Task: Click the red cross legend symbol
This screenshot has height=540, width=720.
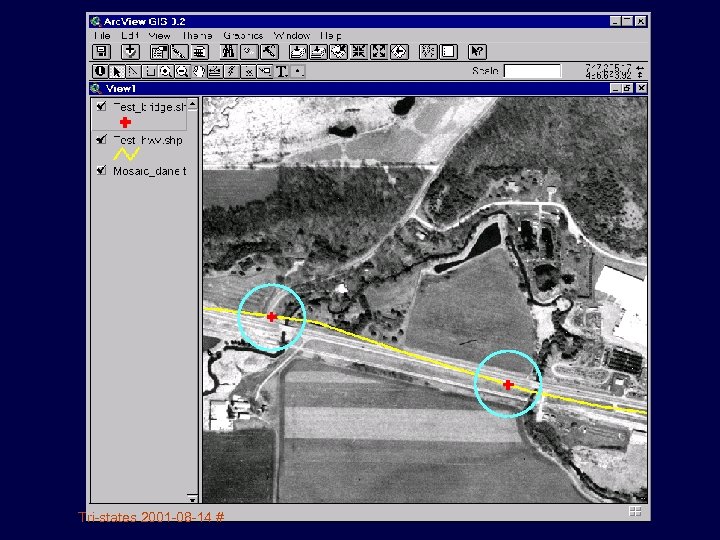Action: tap(125, 122)
